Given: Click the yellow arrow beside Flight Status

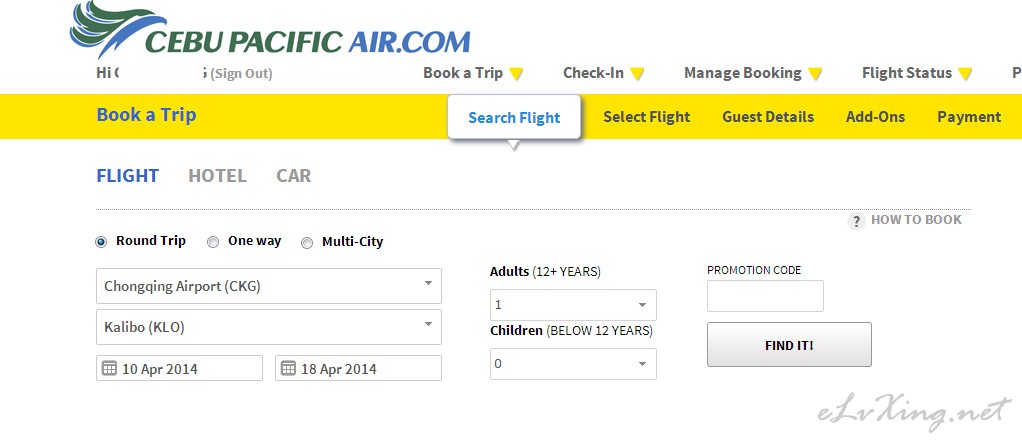Looking at the screenshot, I should [965, 74].
